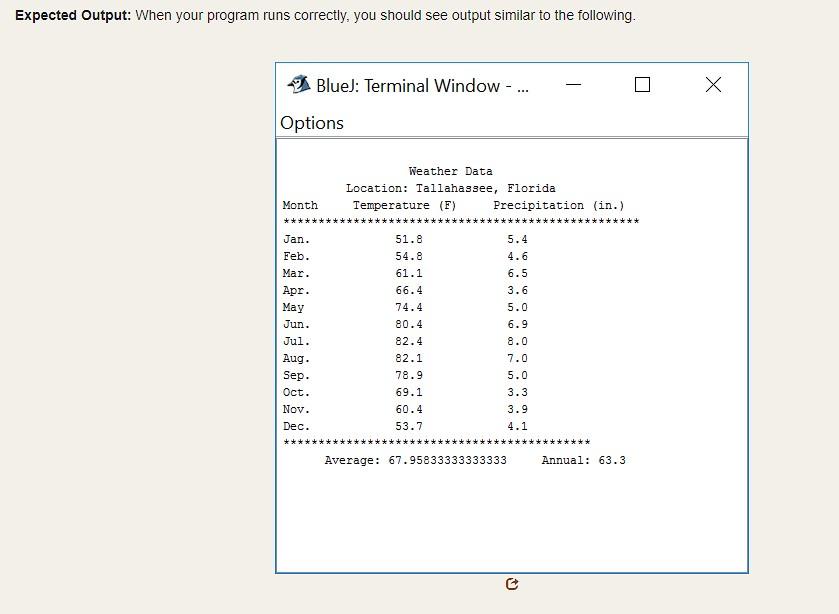Click the Terminal Window title text
The height and width of the screenshot is (614, 839).
click(420, 85)
